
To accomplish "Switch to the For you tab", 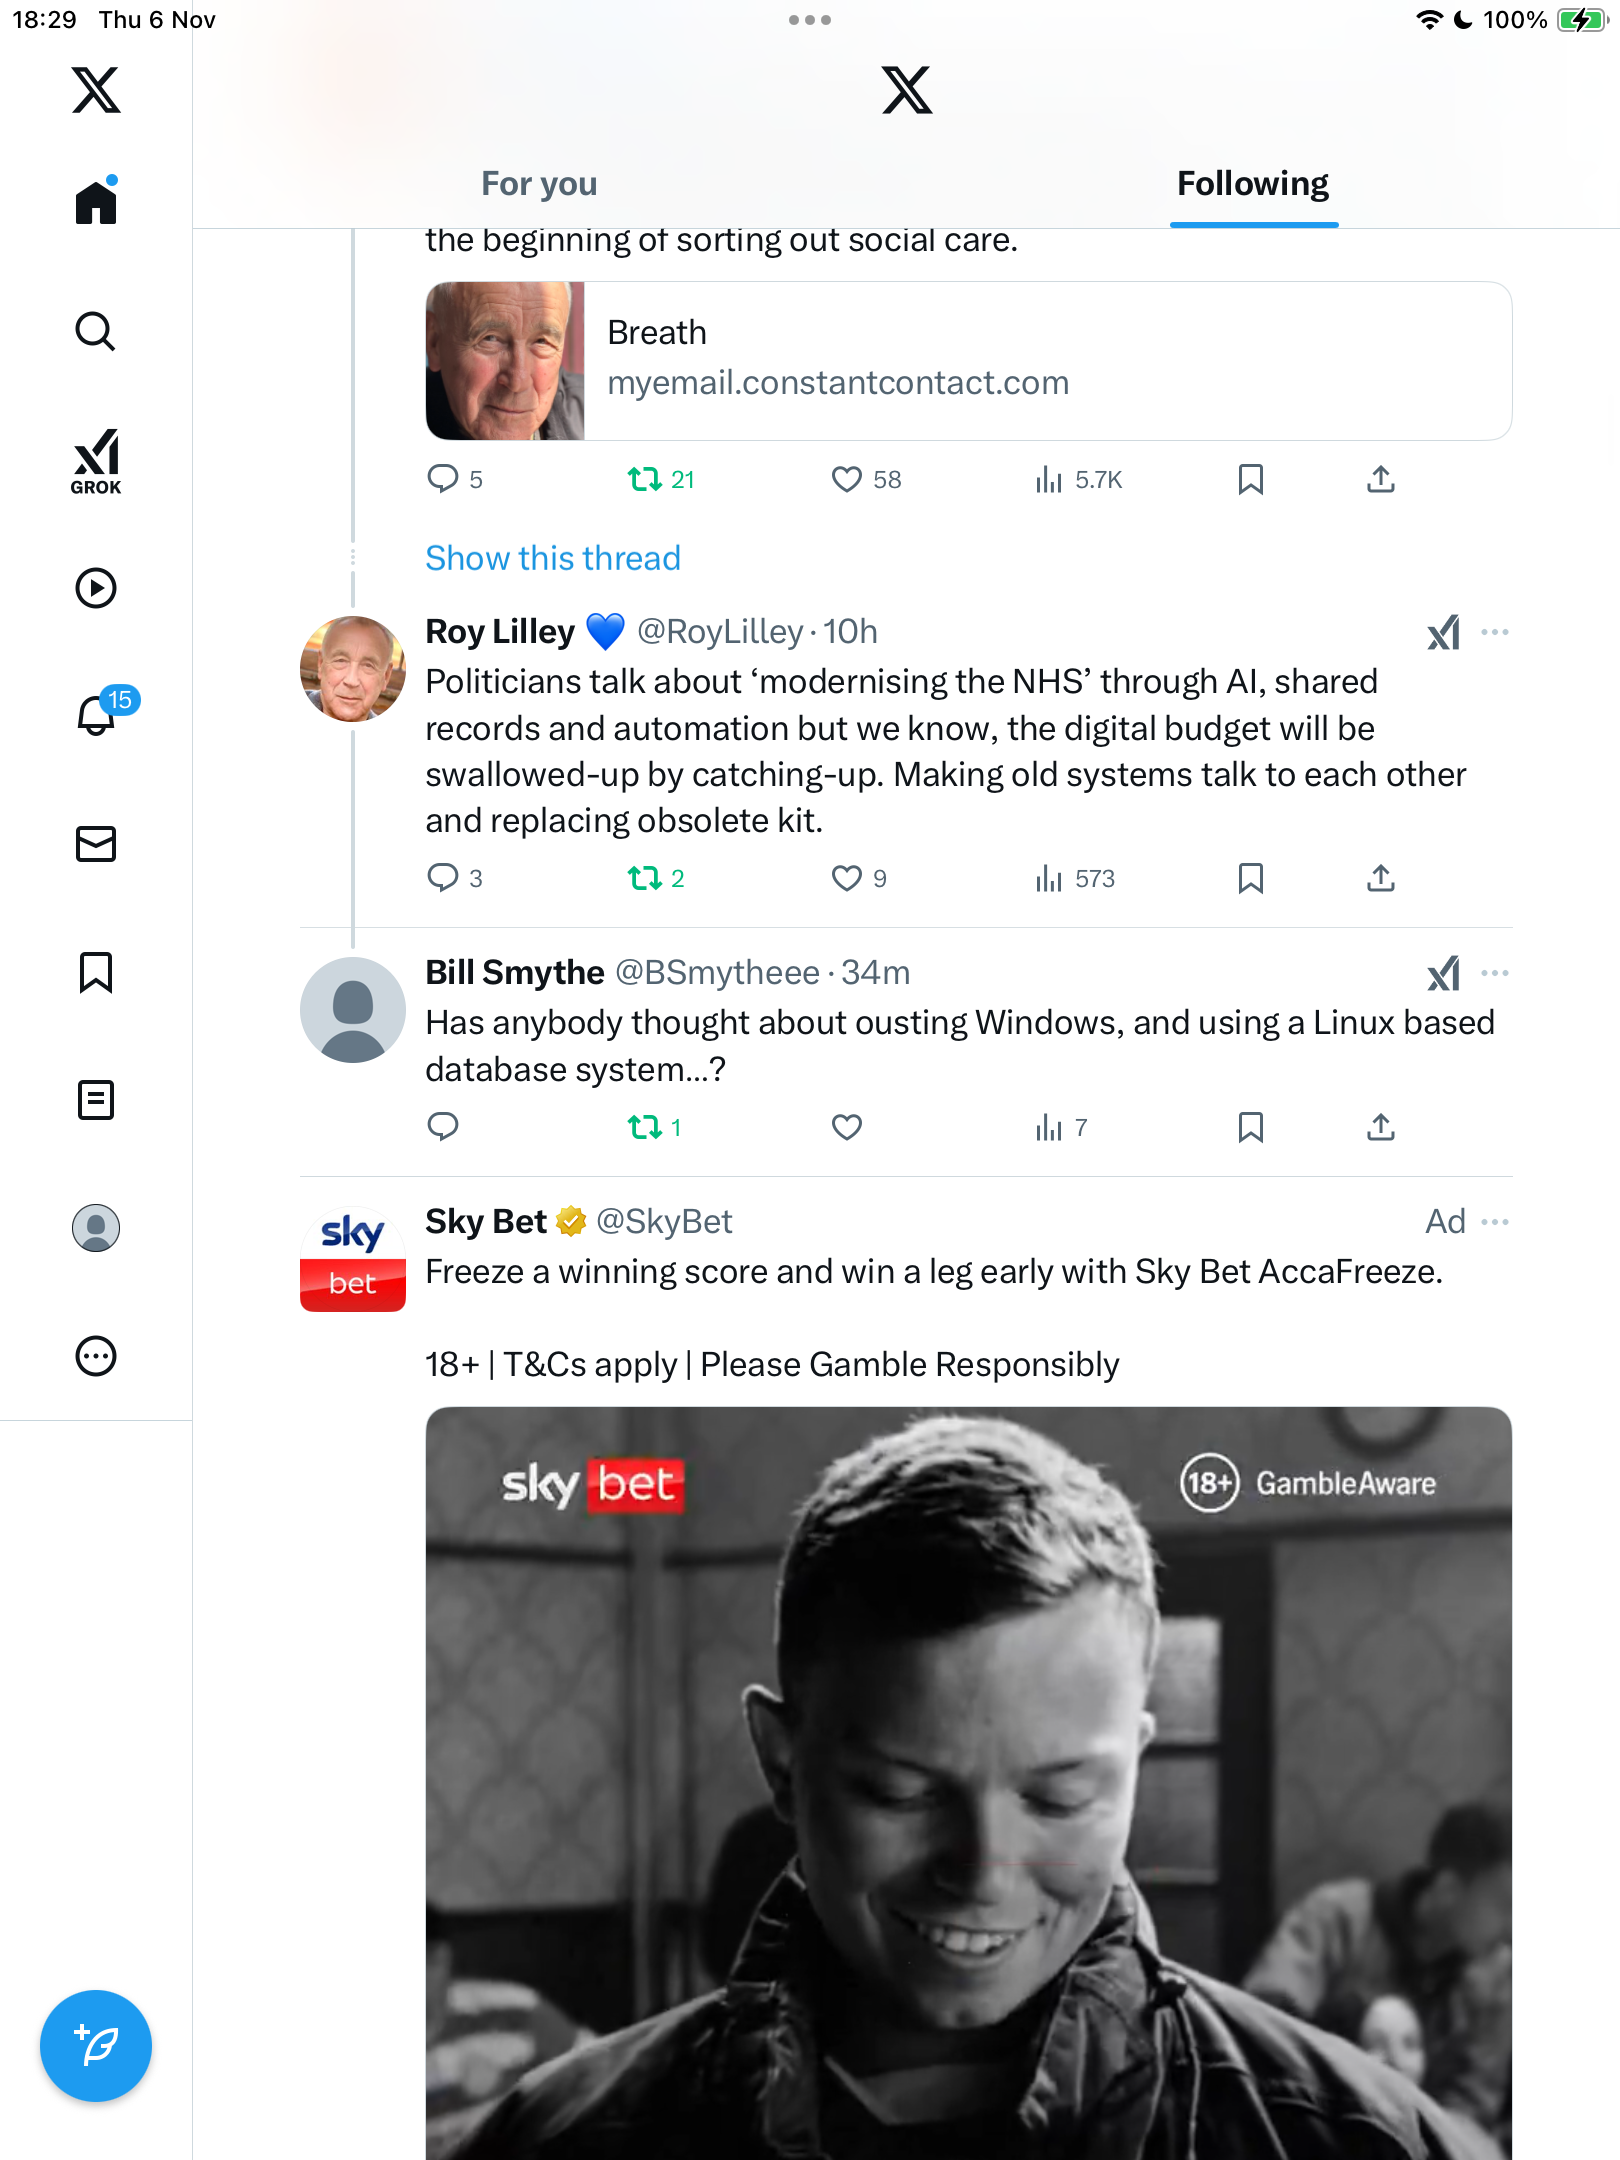I will [x=539, y=184].
